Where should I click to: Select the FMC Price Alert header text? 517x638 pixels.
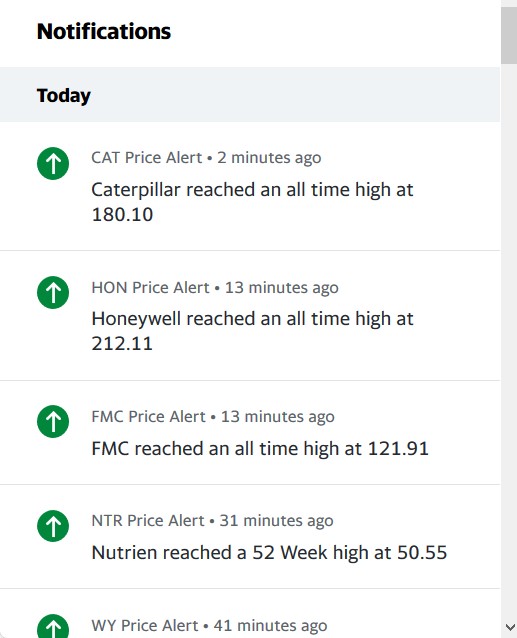tap(148, 416)
